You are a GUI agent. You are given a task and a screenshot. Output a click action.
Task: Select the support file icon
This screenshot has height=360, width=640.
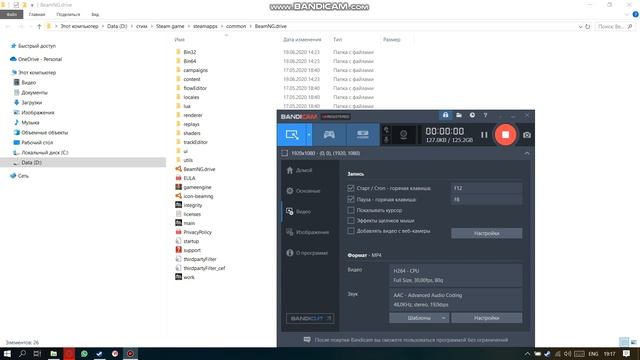coord(178,250)
